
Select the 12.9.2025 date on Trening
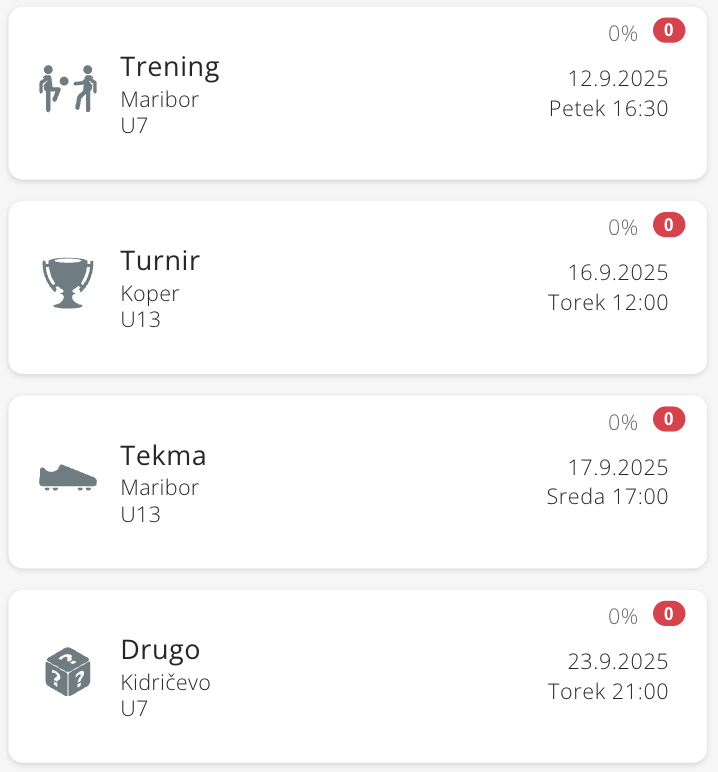coord(618,79)
